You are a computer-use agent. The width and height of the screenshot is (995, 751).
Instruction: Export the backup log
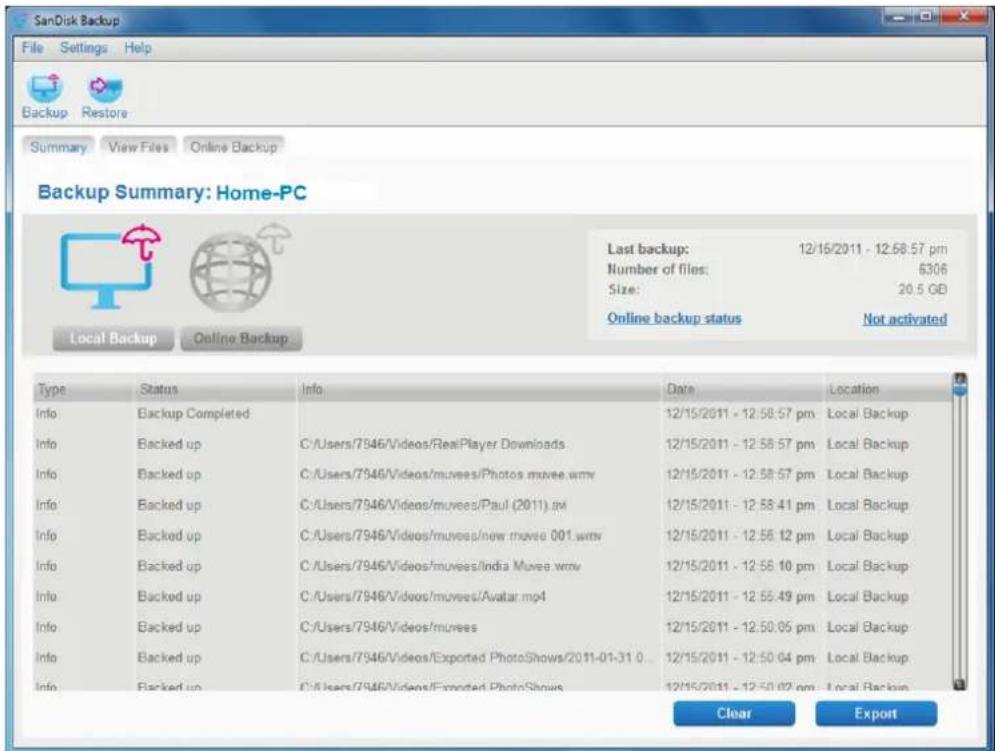click(876, 714)
